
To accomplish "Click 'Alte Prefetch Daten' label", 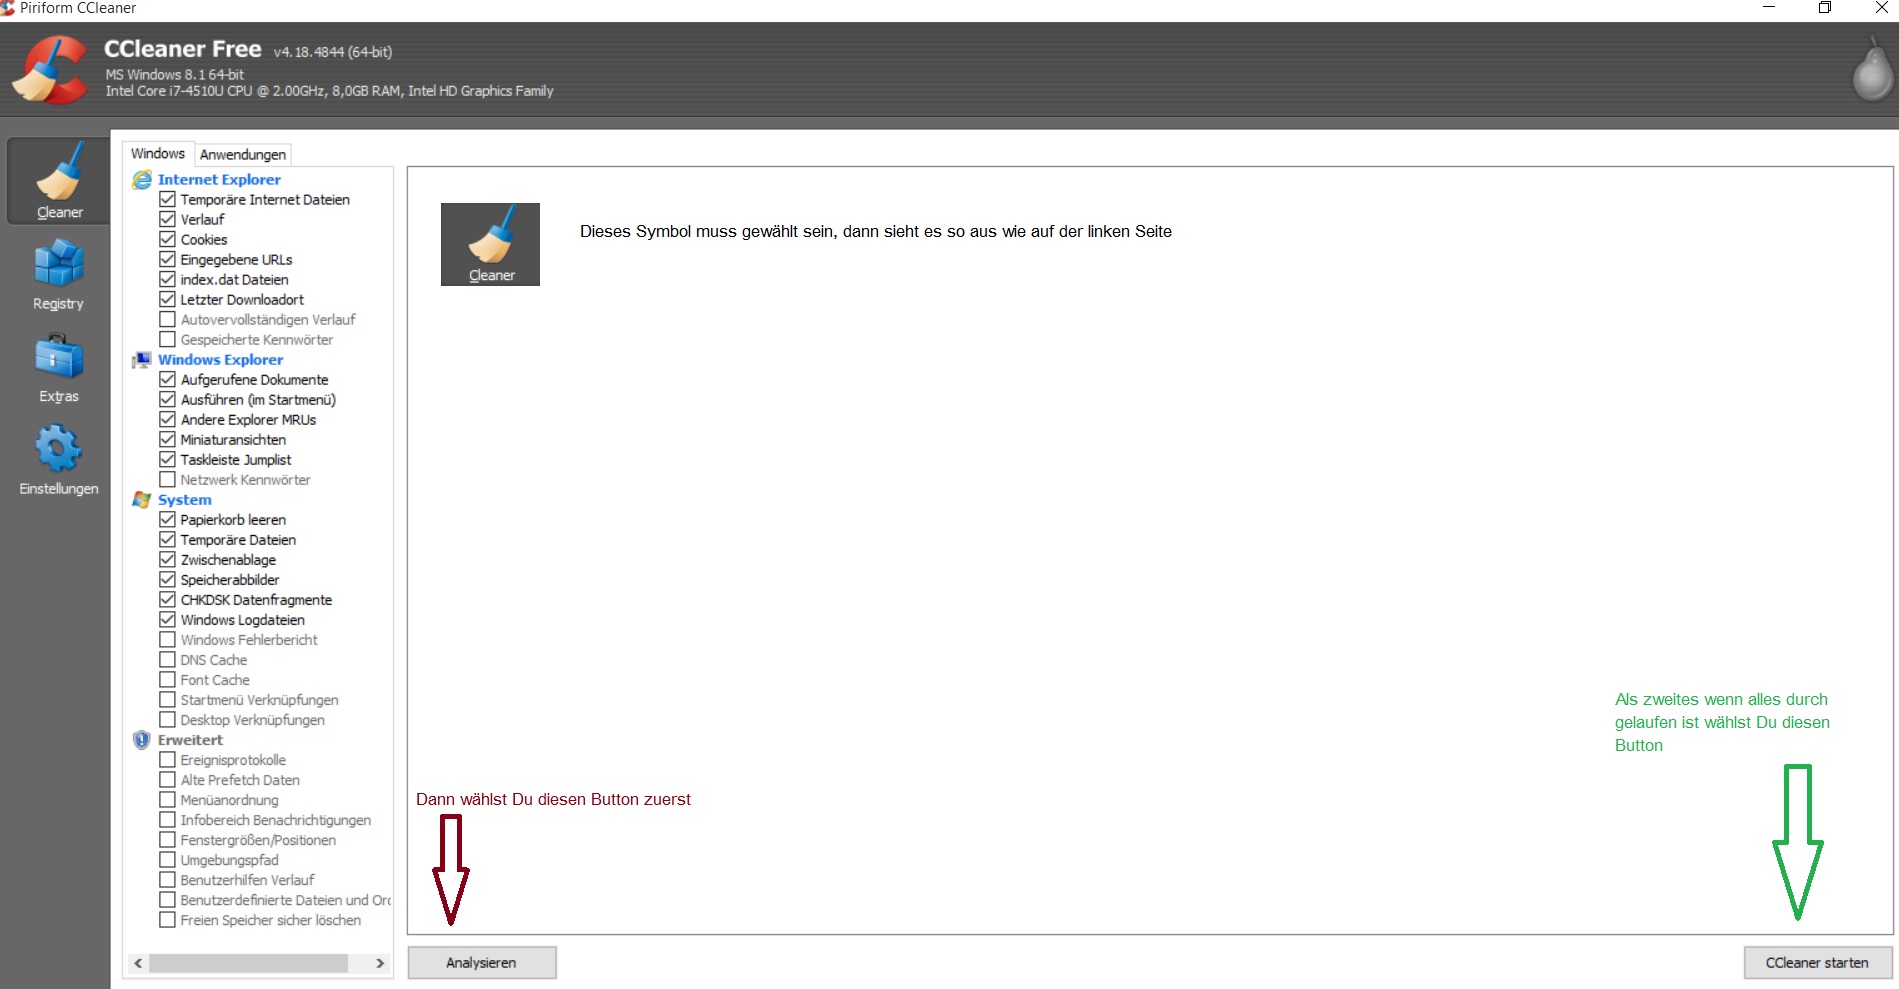I will click(240, 780).
